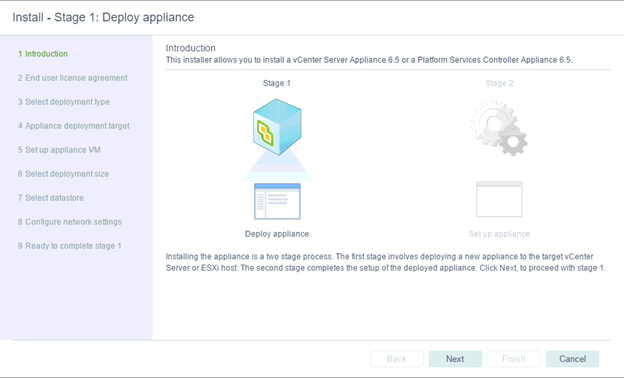Viewport: 624px width, 378px height.
Task: Click the Introduction heading in main pane
Action: [x=191, y=48]
